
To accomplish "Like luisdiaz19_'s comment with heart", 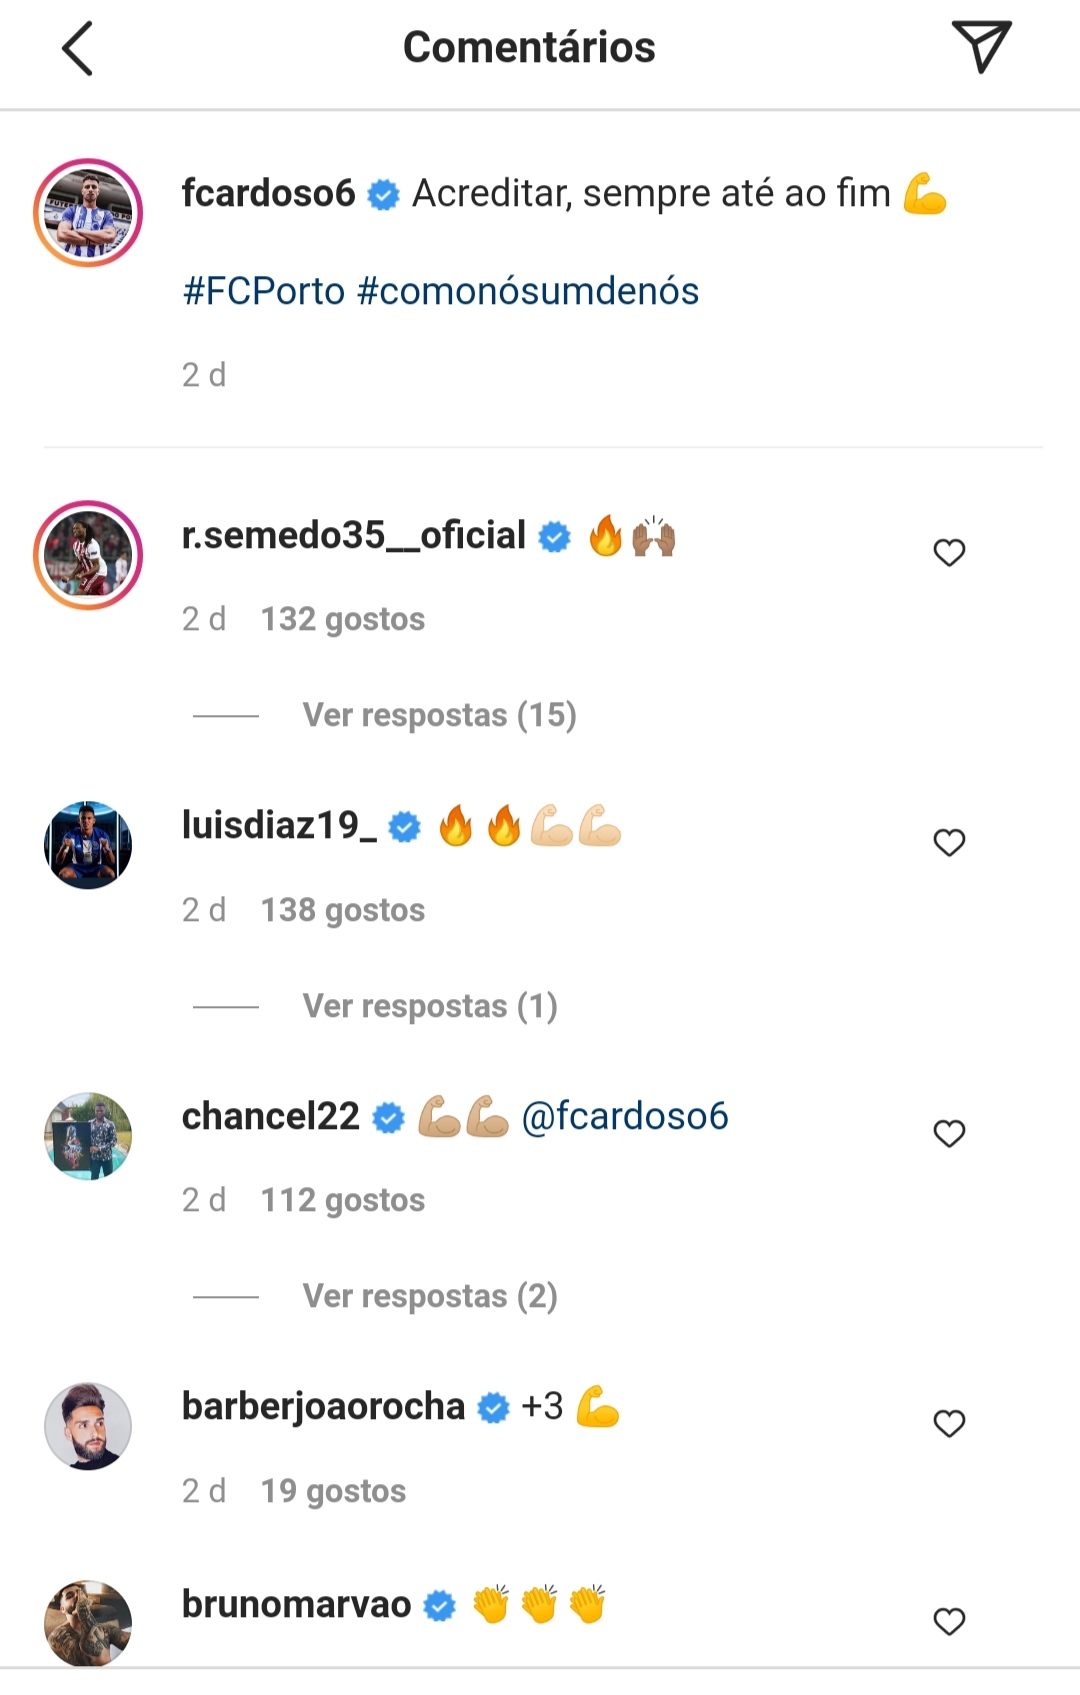I will pyautogui.click(x=949, y=843).
